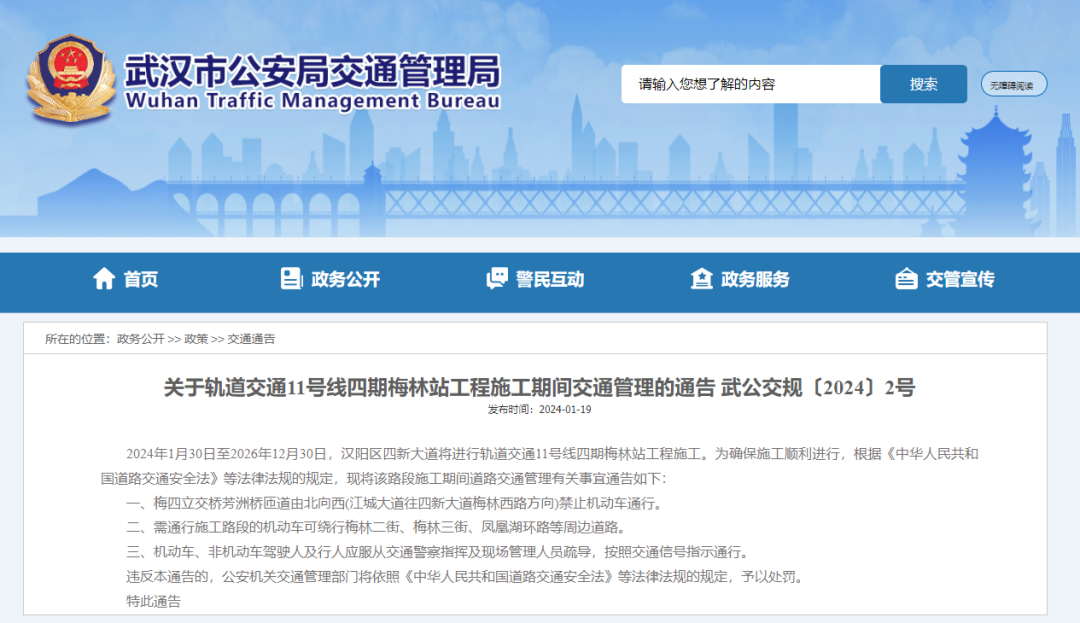Click inside the search input field
Viewport: 1080px width, 623px height.
(x=750, y=84)
